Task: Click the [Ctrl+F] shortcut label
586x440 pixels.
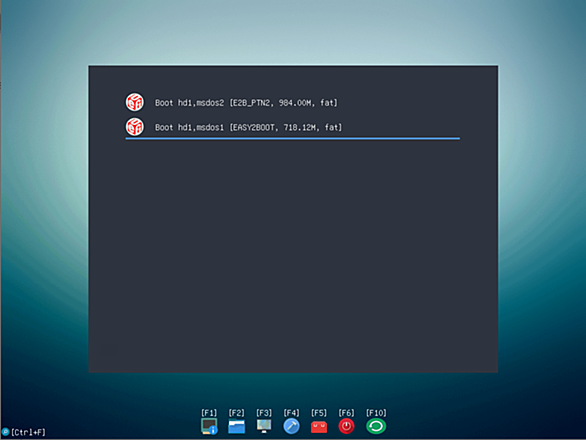Action: click(28, 433)
